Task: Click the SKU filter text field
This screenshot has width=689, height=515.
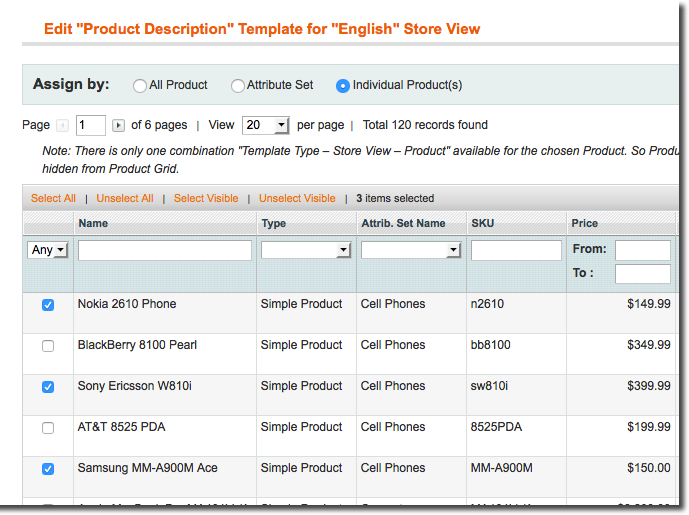Action: (x=516, y=250)
